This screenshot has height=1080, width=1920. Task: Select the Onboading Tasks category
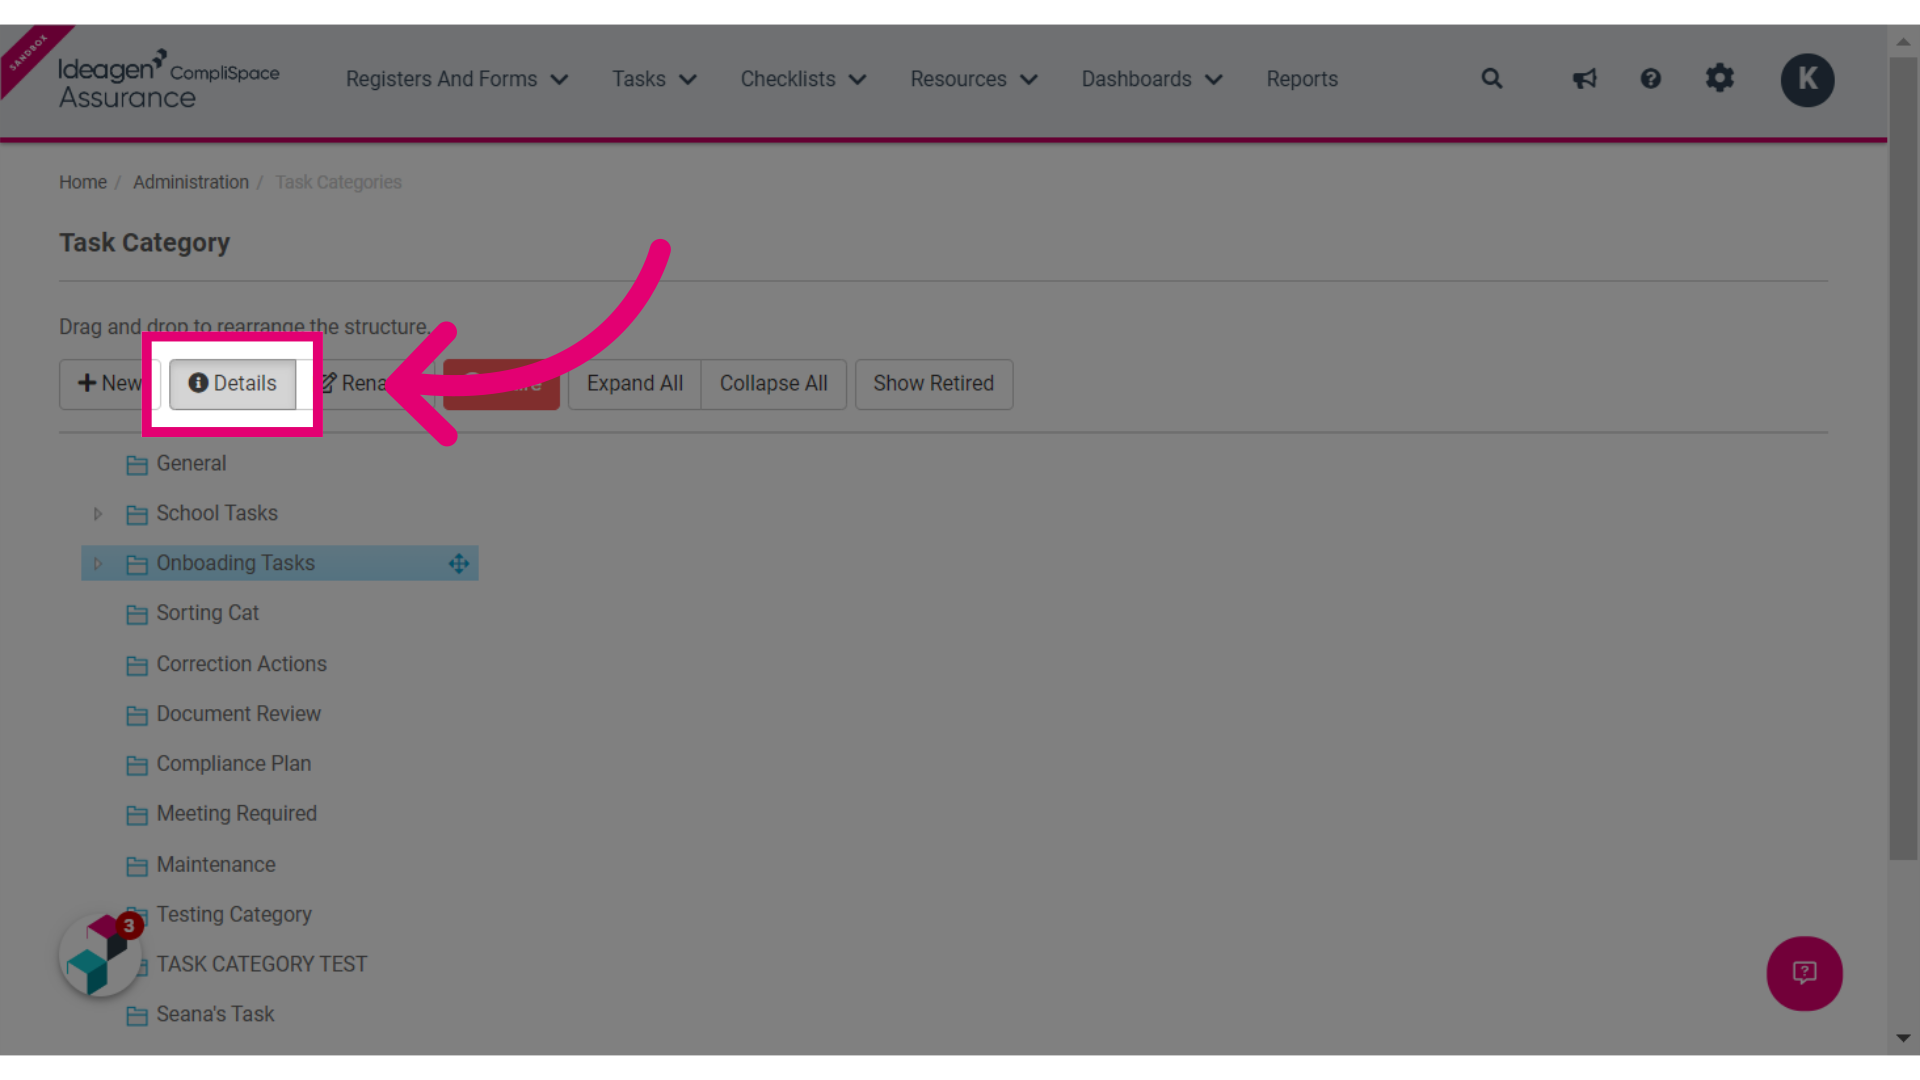point(235,564)
